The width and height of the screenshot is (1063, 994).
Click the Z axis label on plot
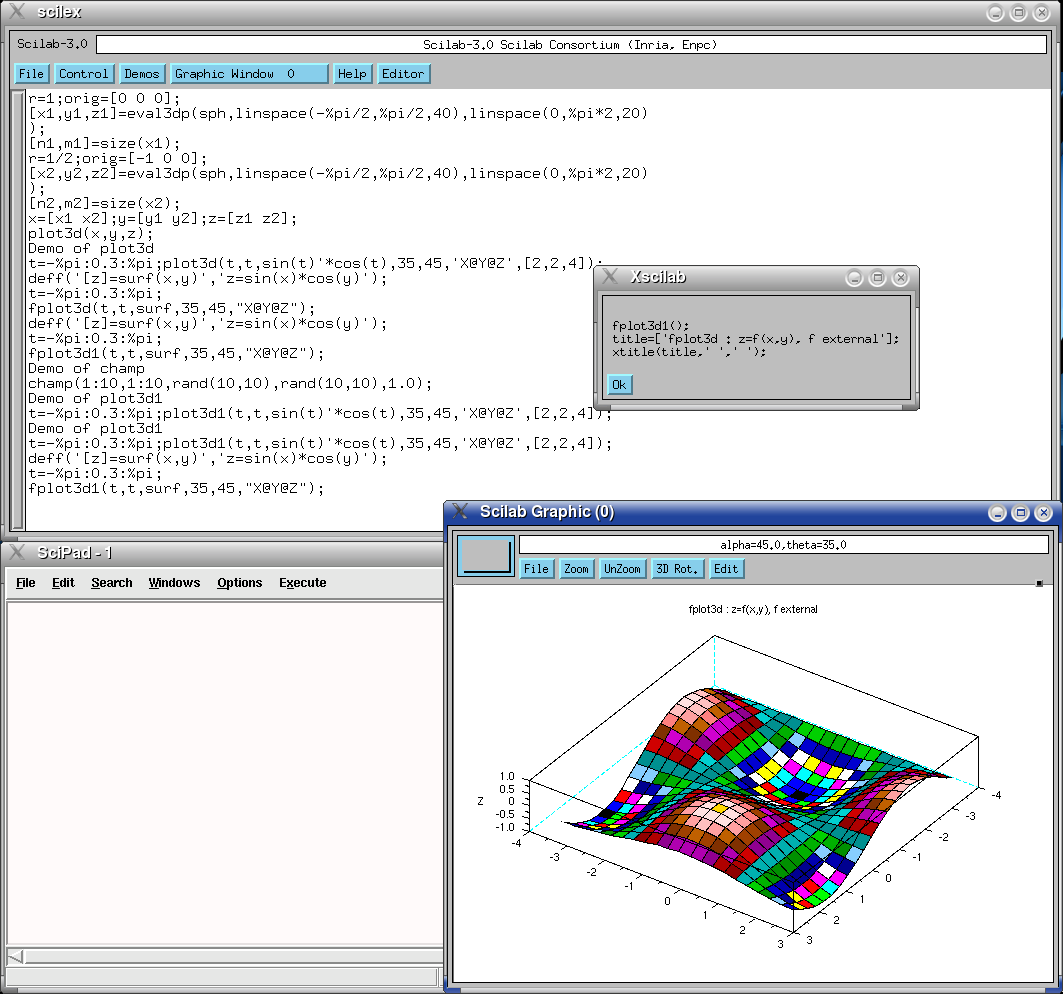coord(480,801)
